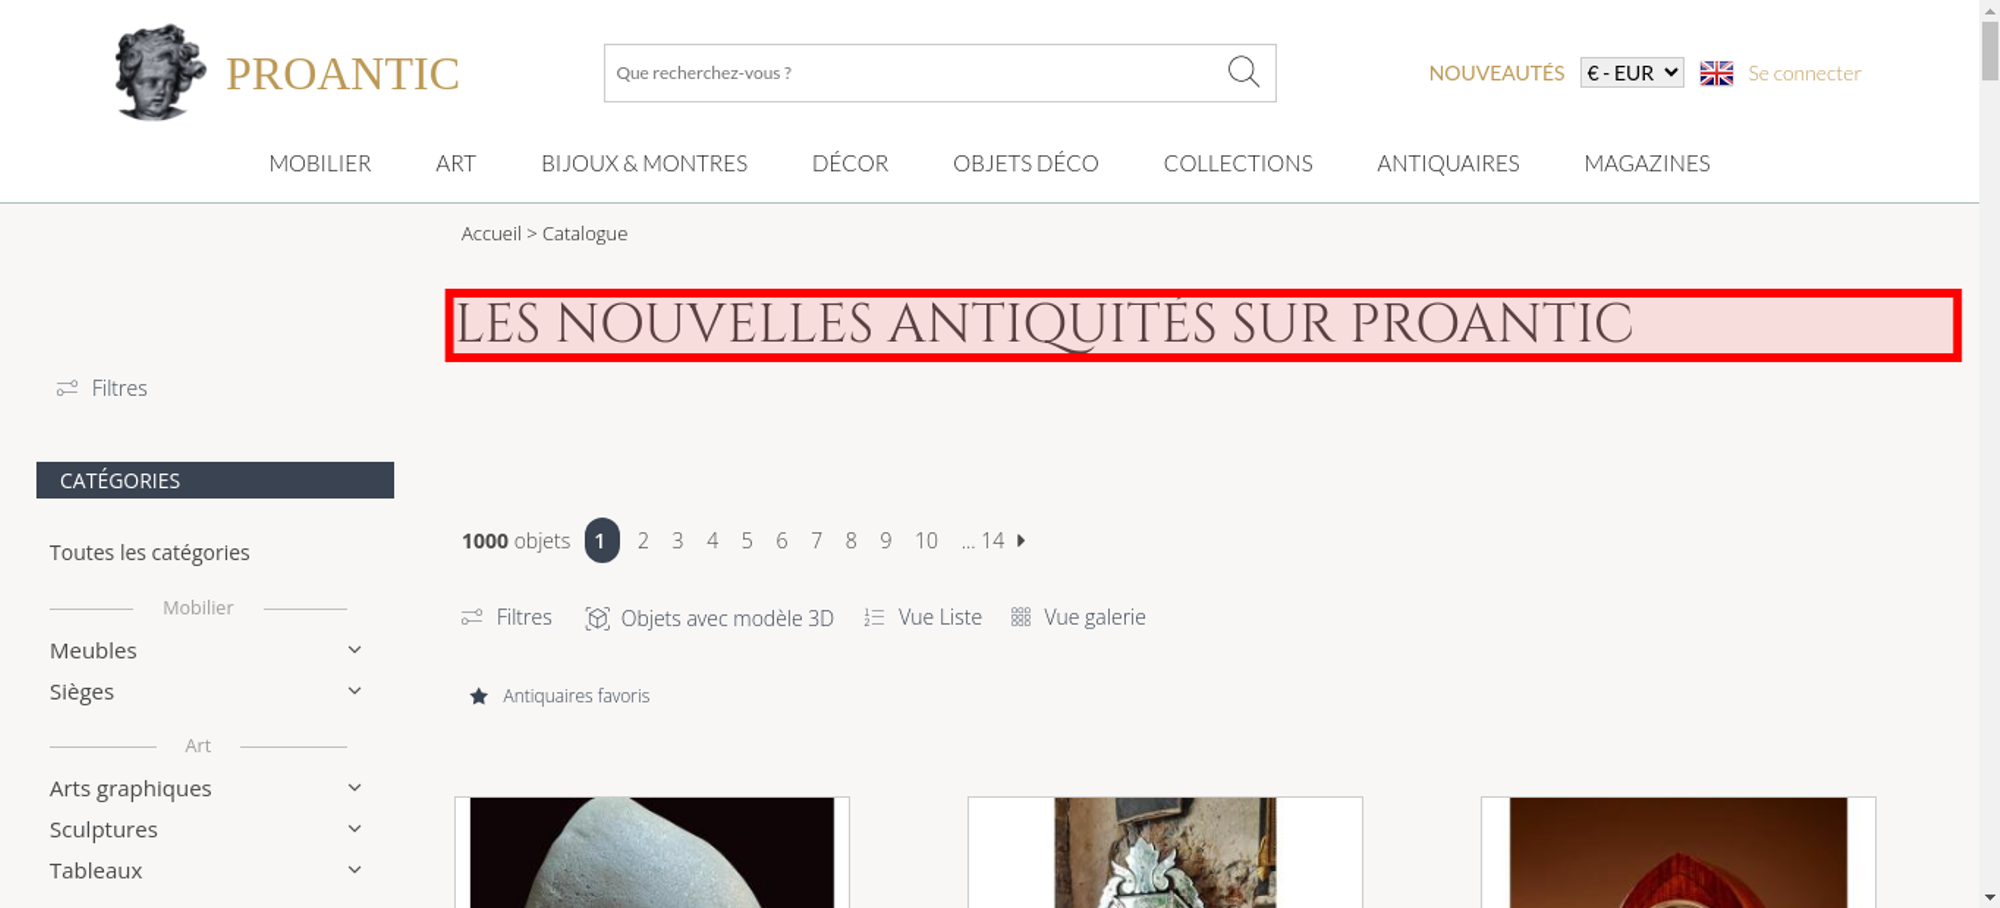
Task: Expand the Meubles category
Action: pyautogui.click(x=354, y=650)
